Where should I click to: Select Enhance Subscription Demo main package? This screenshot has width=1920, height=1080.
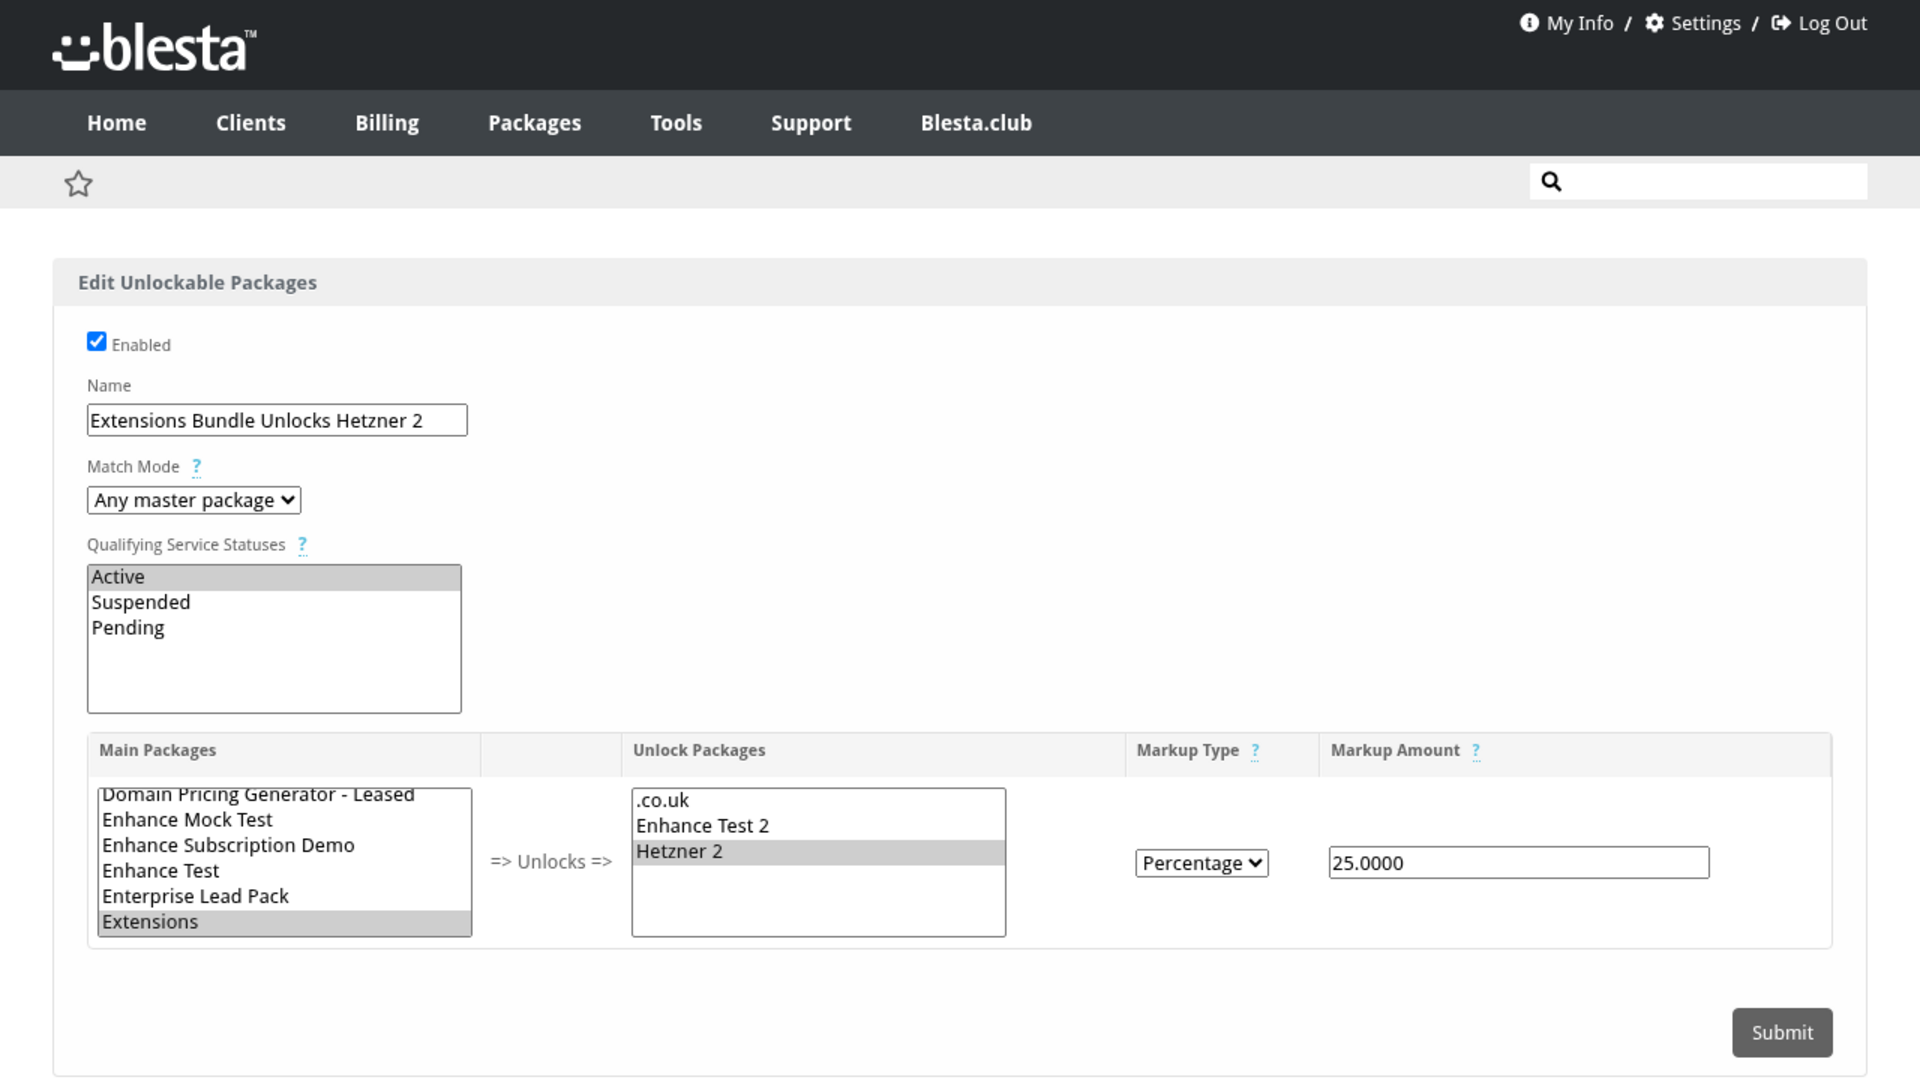coord(284,845)
